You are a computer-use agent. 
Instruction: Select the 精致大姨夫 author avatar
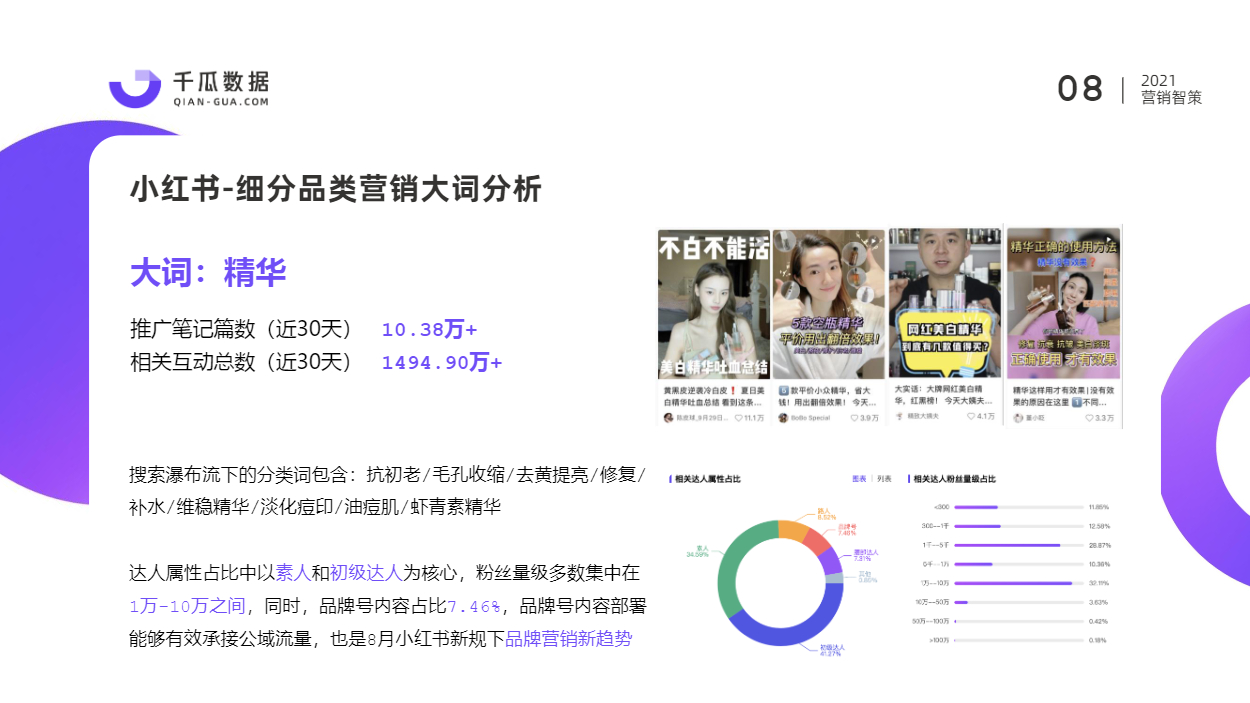point(900,417)
